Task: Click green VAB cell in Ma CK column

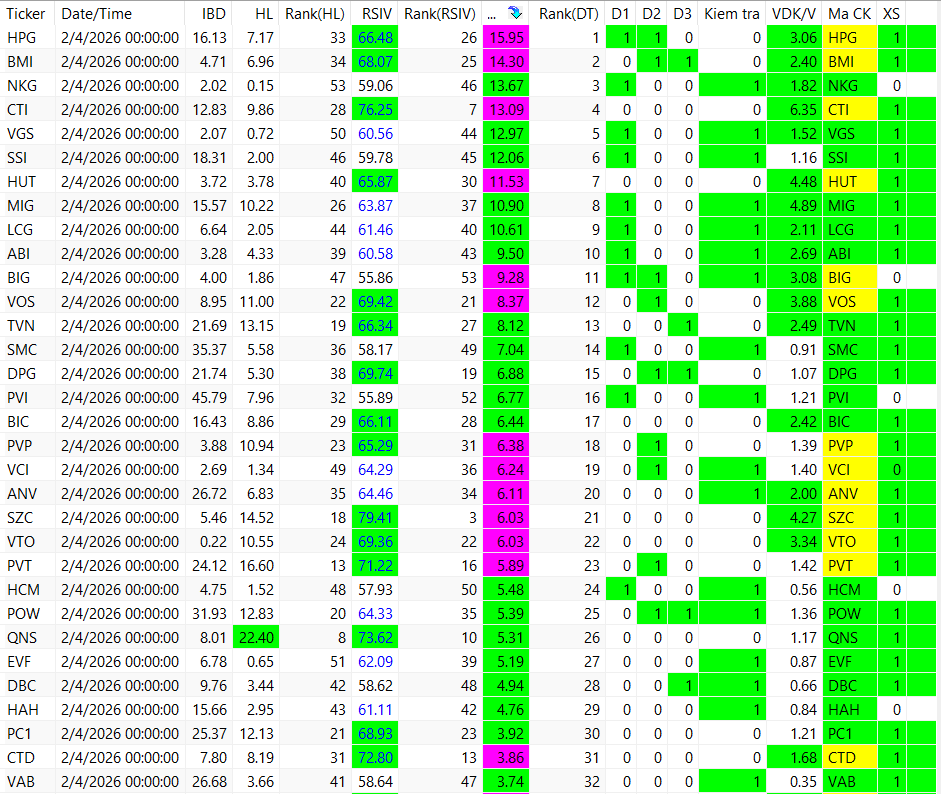Action: pyautogui.click(x=850, y=782)
